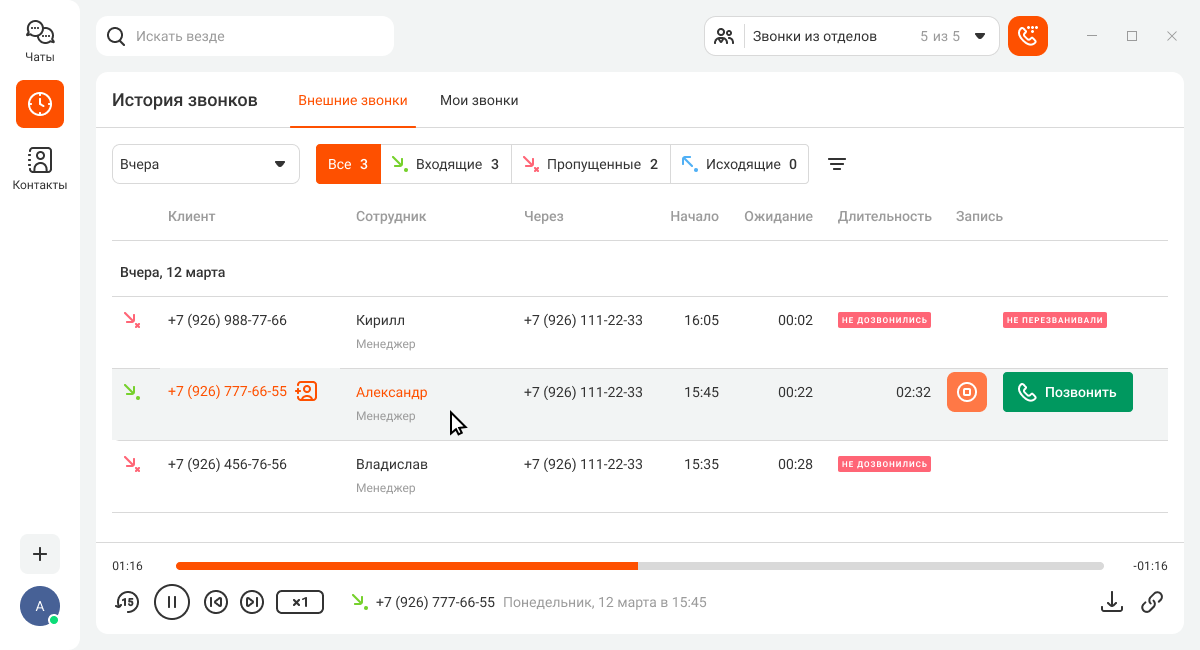Open the Чаты section in sidebar
Screen dimensions: 1200x650
(40, 42)
